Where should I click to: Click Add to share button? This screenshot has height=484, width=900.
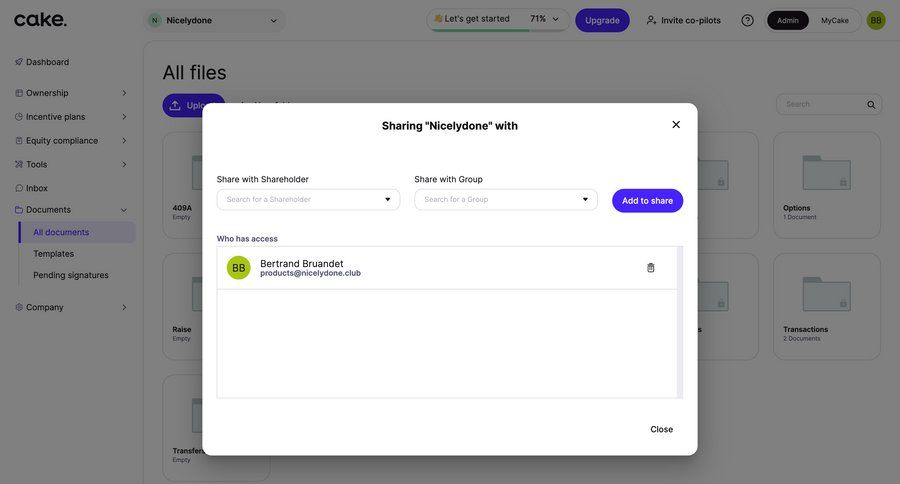click(647, 201)
